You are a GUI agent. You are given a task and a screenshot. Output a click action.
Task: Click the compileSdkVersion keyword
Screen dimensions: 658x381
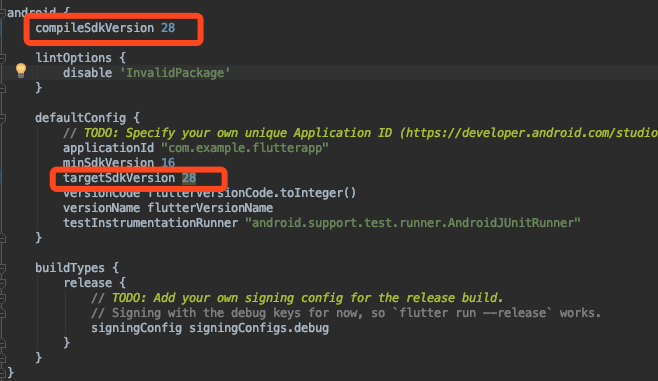coord(94,28)
